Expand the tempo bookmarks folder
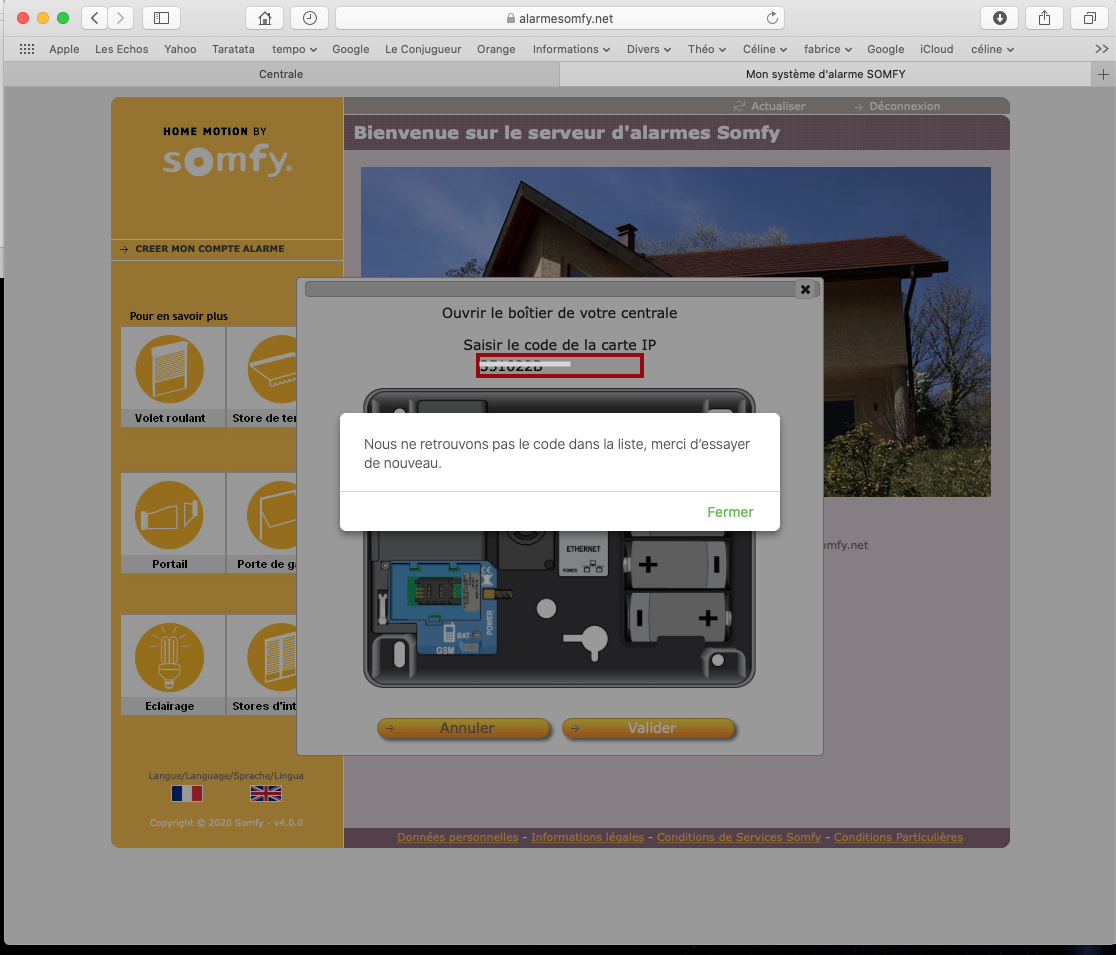The image size is (1116, 955). [294, 49]
